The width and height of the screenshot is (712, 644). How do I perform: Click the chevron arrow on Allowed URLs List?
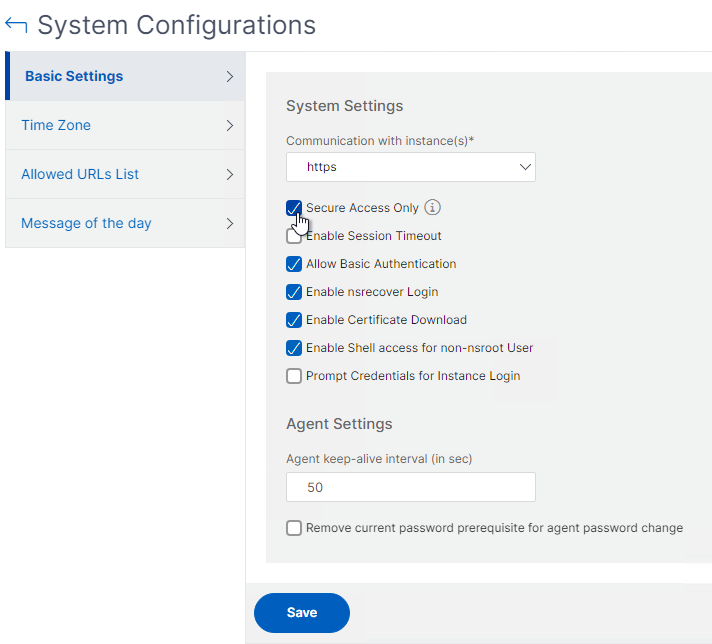pos(230,174)
